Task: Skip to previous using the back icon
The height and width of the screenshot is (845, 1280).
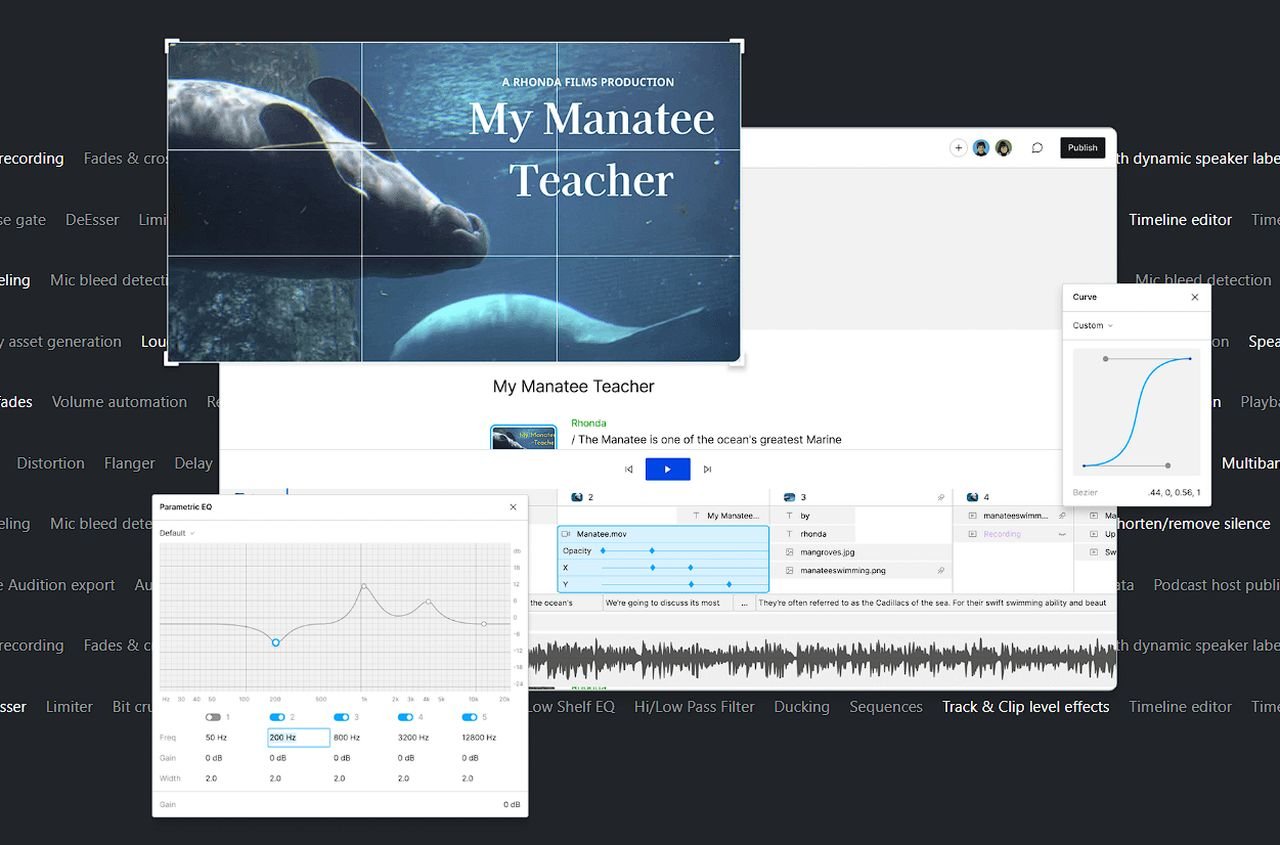Action: click(x=629, y=469)
